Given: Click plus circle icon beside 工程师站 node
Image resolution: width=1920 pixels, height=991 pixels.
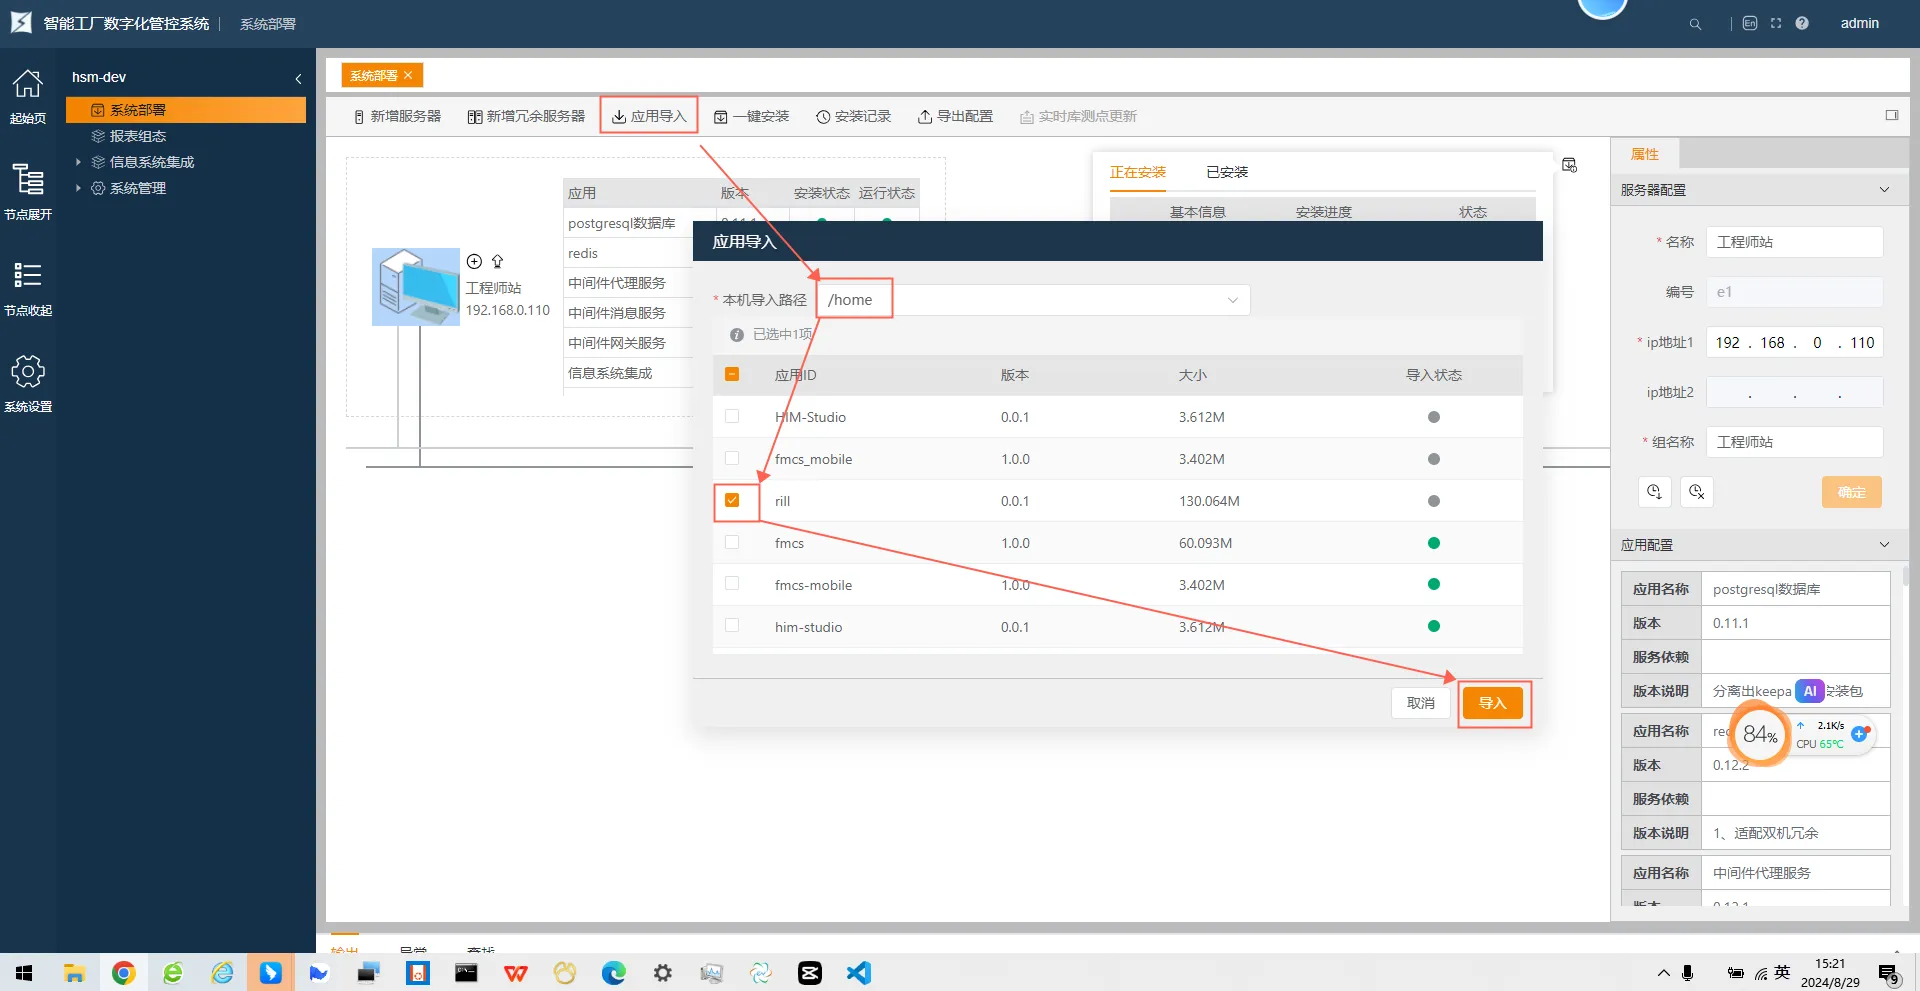Looking at the screenshot, I should click(474, 261).
